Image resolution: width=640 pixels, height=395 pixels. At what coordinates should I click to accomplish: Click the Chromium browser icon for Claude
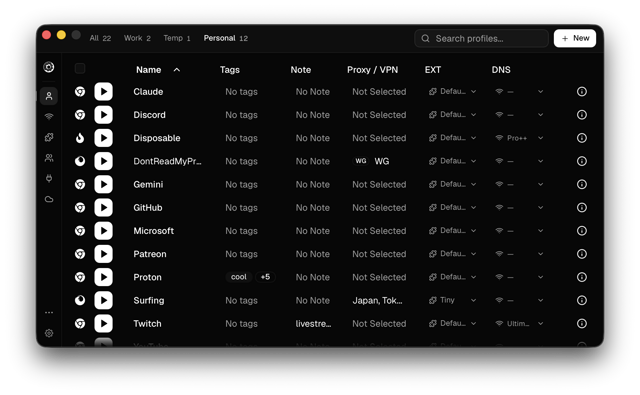pos(80,91)
